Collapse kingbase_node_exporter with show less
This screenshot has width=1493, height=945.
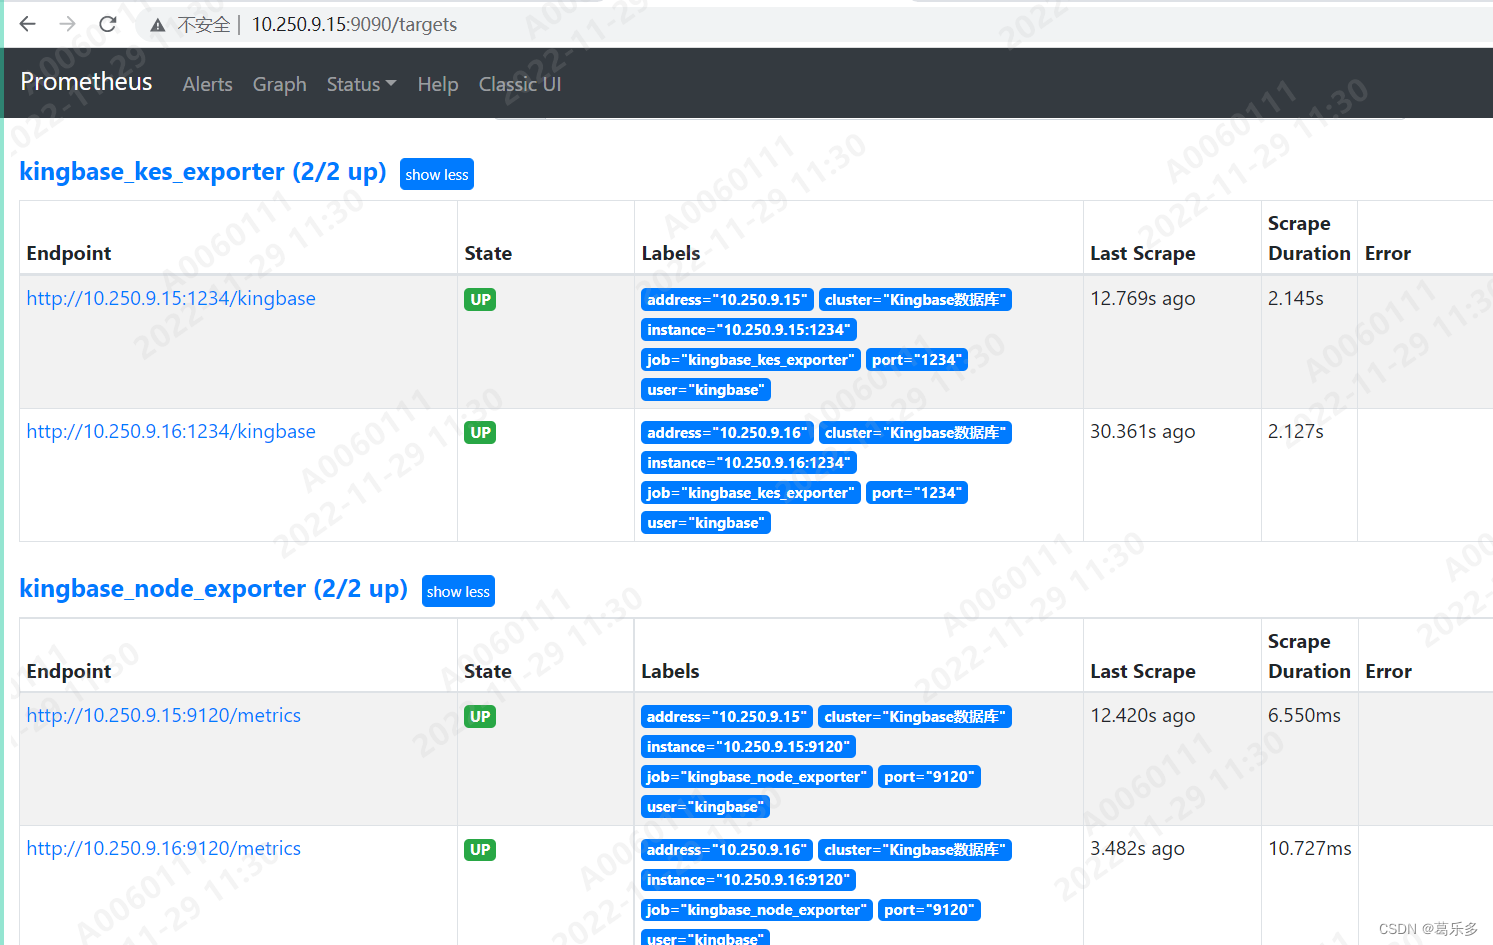click(x=458, y=591)
